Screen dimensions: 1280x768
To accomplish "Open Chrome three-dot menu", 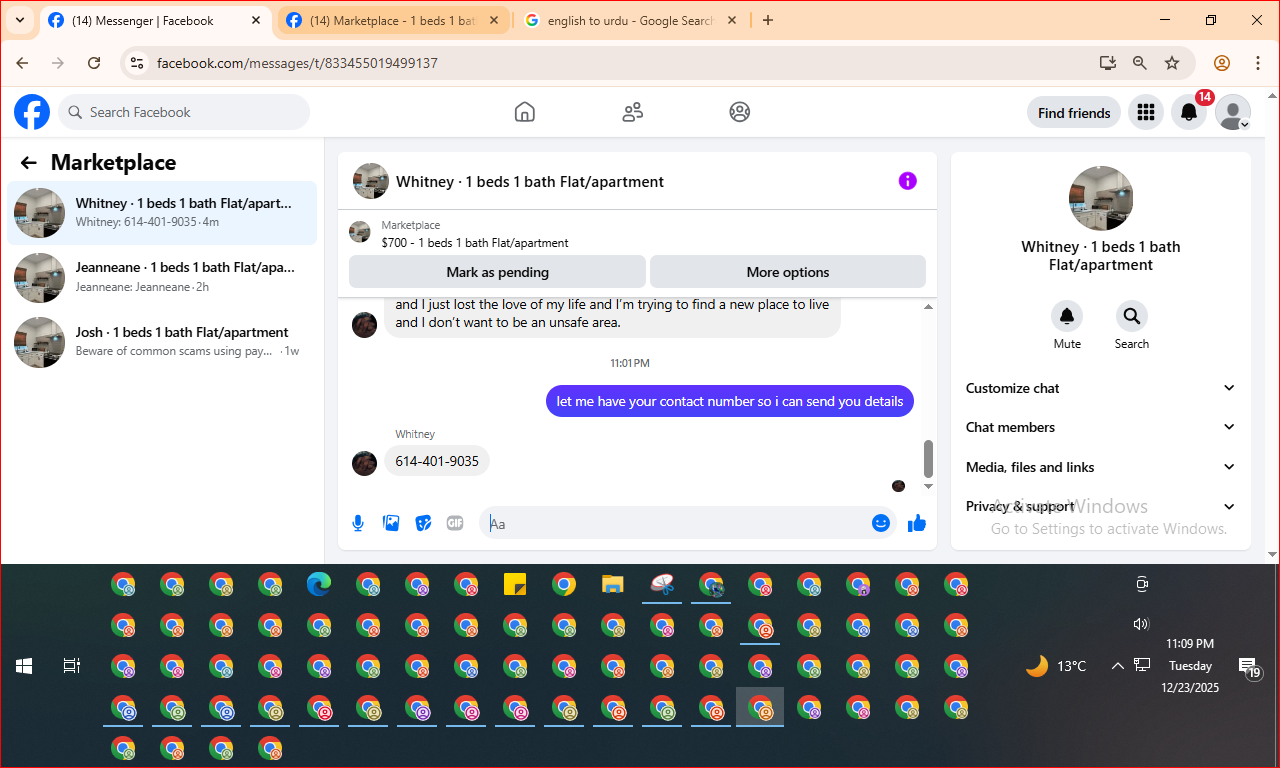I will 1258,63.
